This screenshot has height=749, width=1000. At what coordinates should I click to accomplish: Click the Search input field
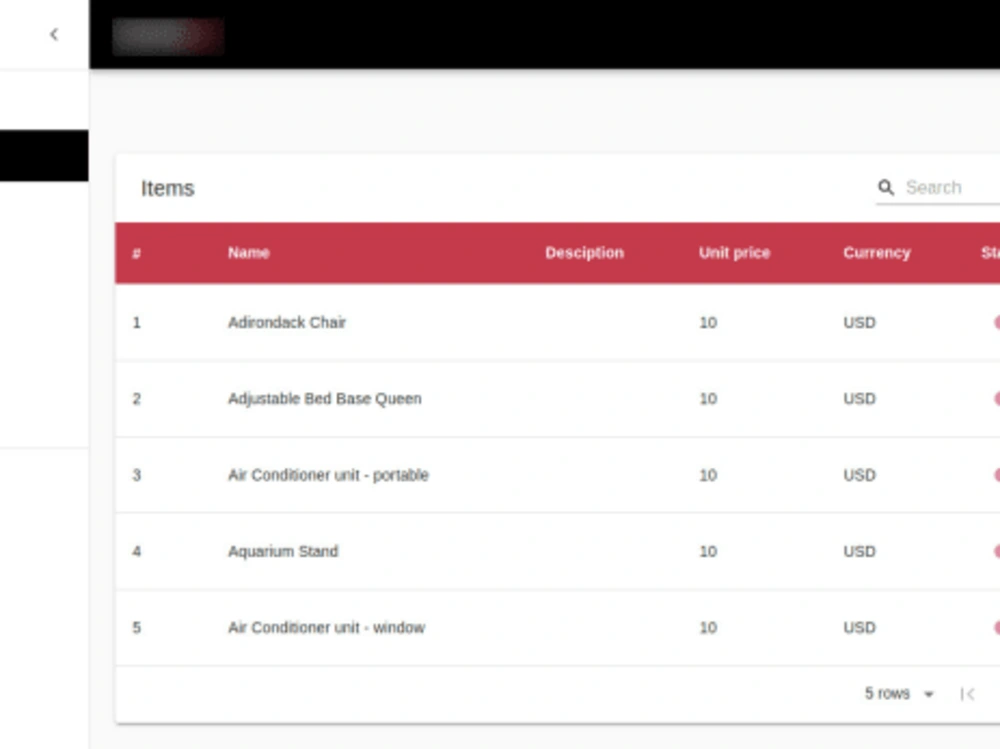click(952, 188)
